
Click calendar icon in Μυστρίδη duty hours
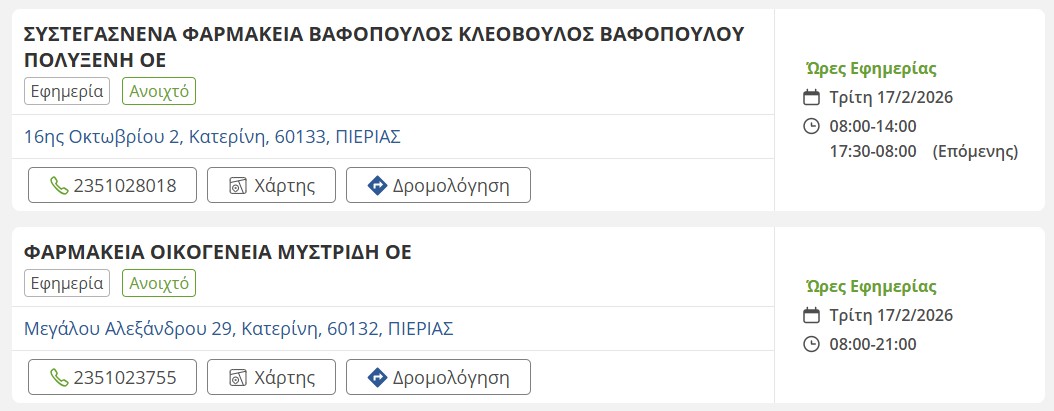(x=812, y=316)
